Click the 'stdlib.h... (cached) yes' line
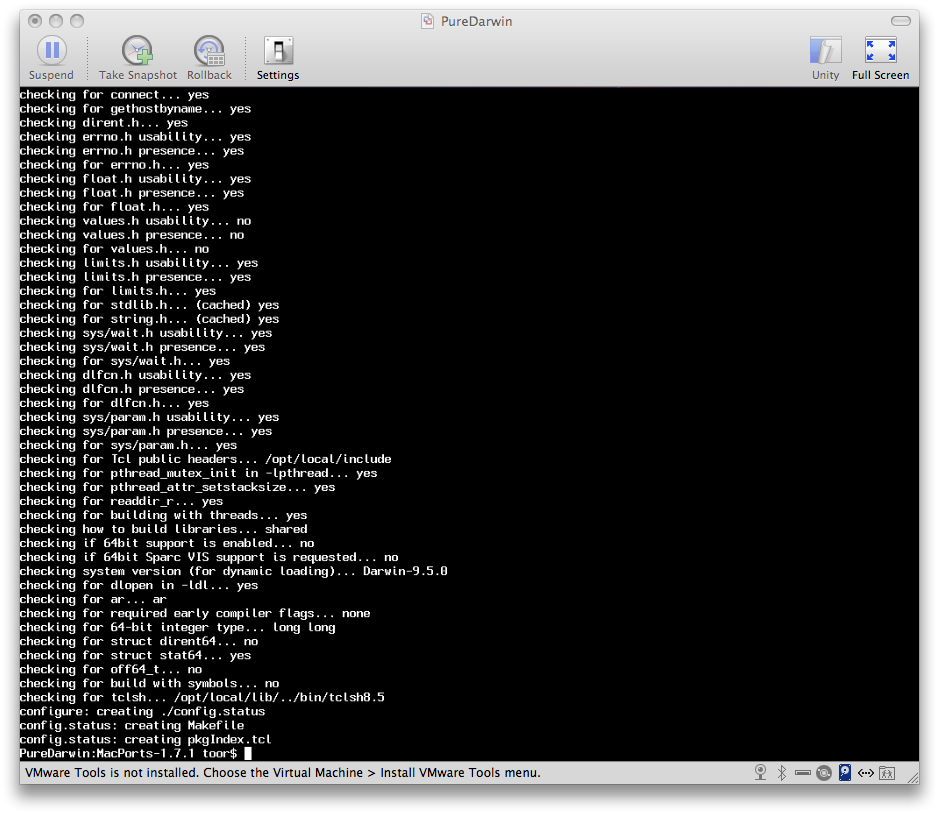The width and height of the screenshot is (939, 814). [x=149, y=305]
